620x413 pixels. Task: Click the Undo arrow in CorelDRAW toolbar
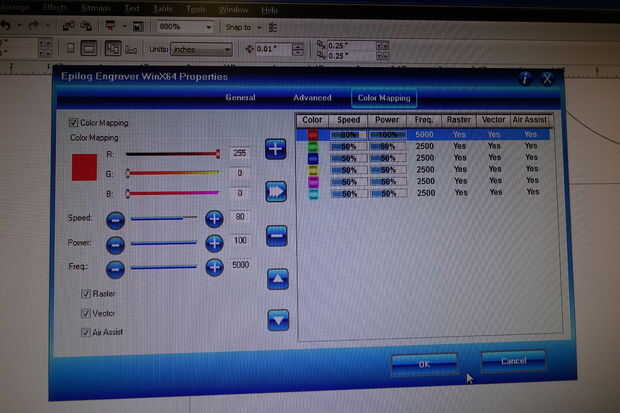(x=6, y=27)
